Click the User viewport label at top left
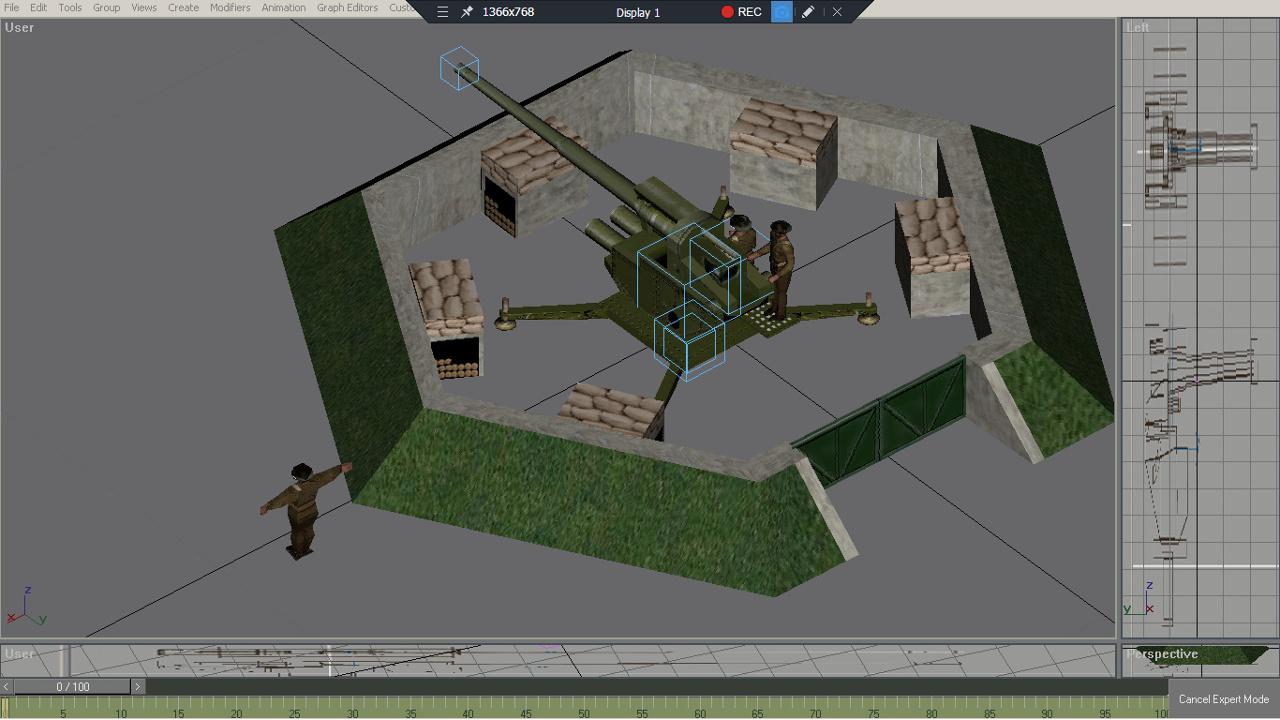Screen dimensions: 1280x720 [x=19, y=28]
